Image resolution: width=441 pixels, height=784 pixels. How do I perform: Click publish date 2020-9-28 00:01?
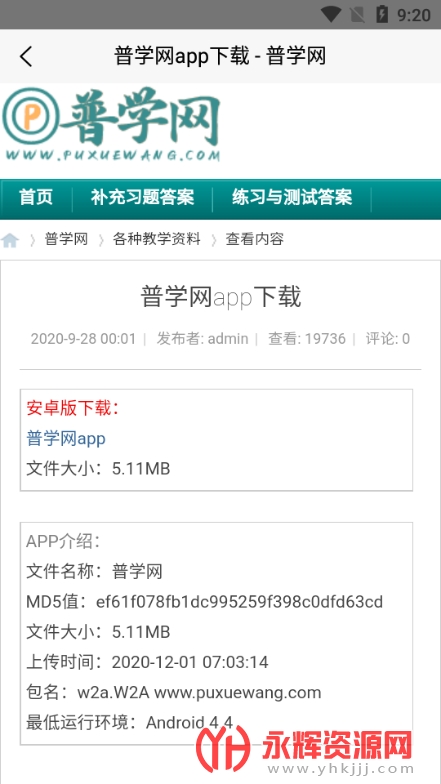83,339
